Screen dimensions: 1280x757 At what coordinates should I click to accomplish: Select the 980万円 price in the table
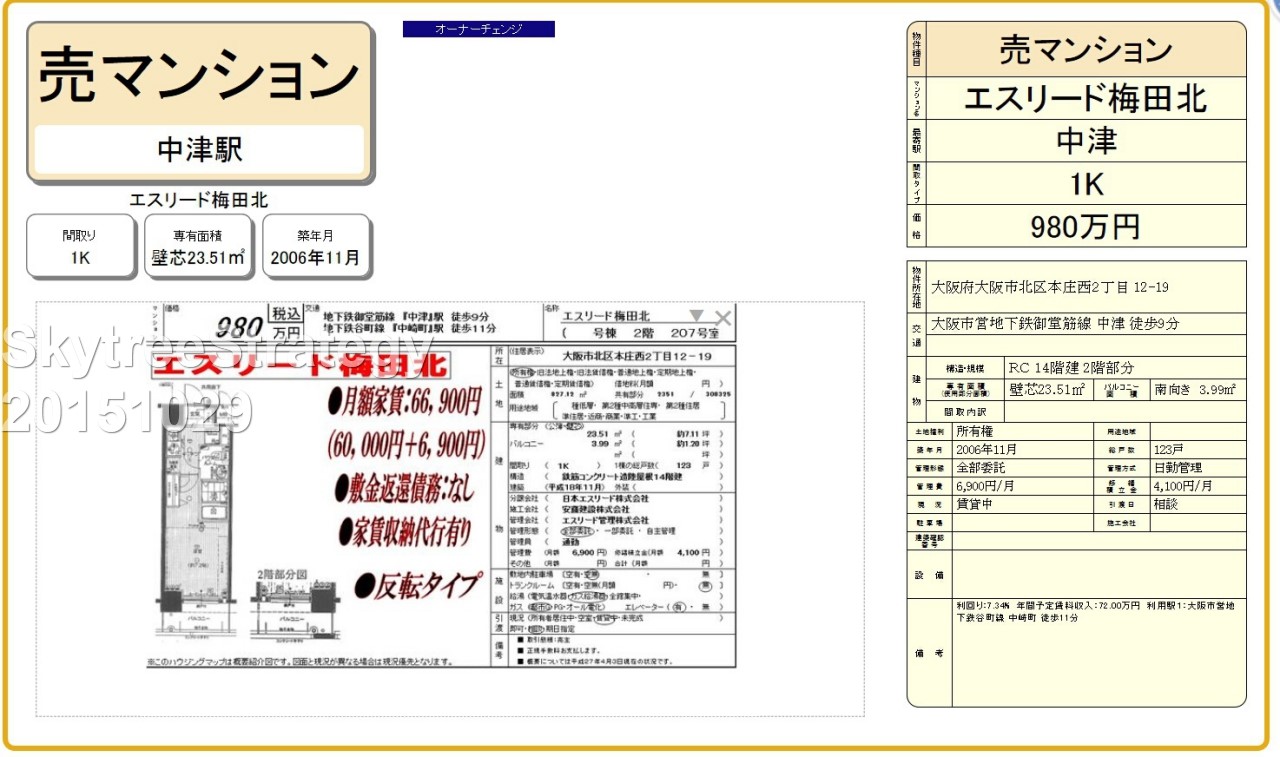pos(1085,227)
